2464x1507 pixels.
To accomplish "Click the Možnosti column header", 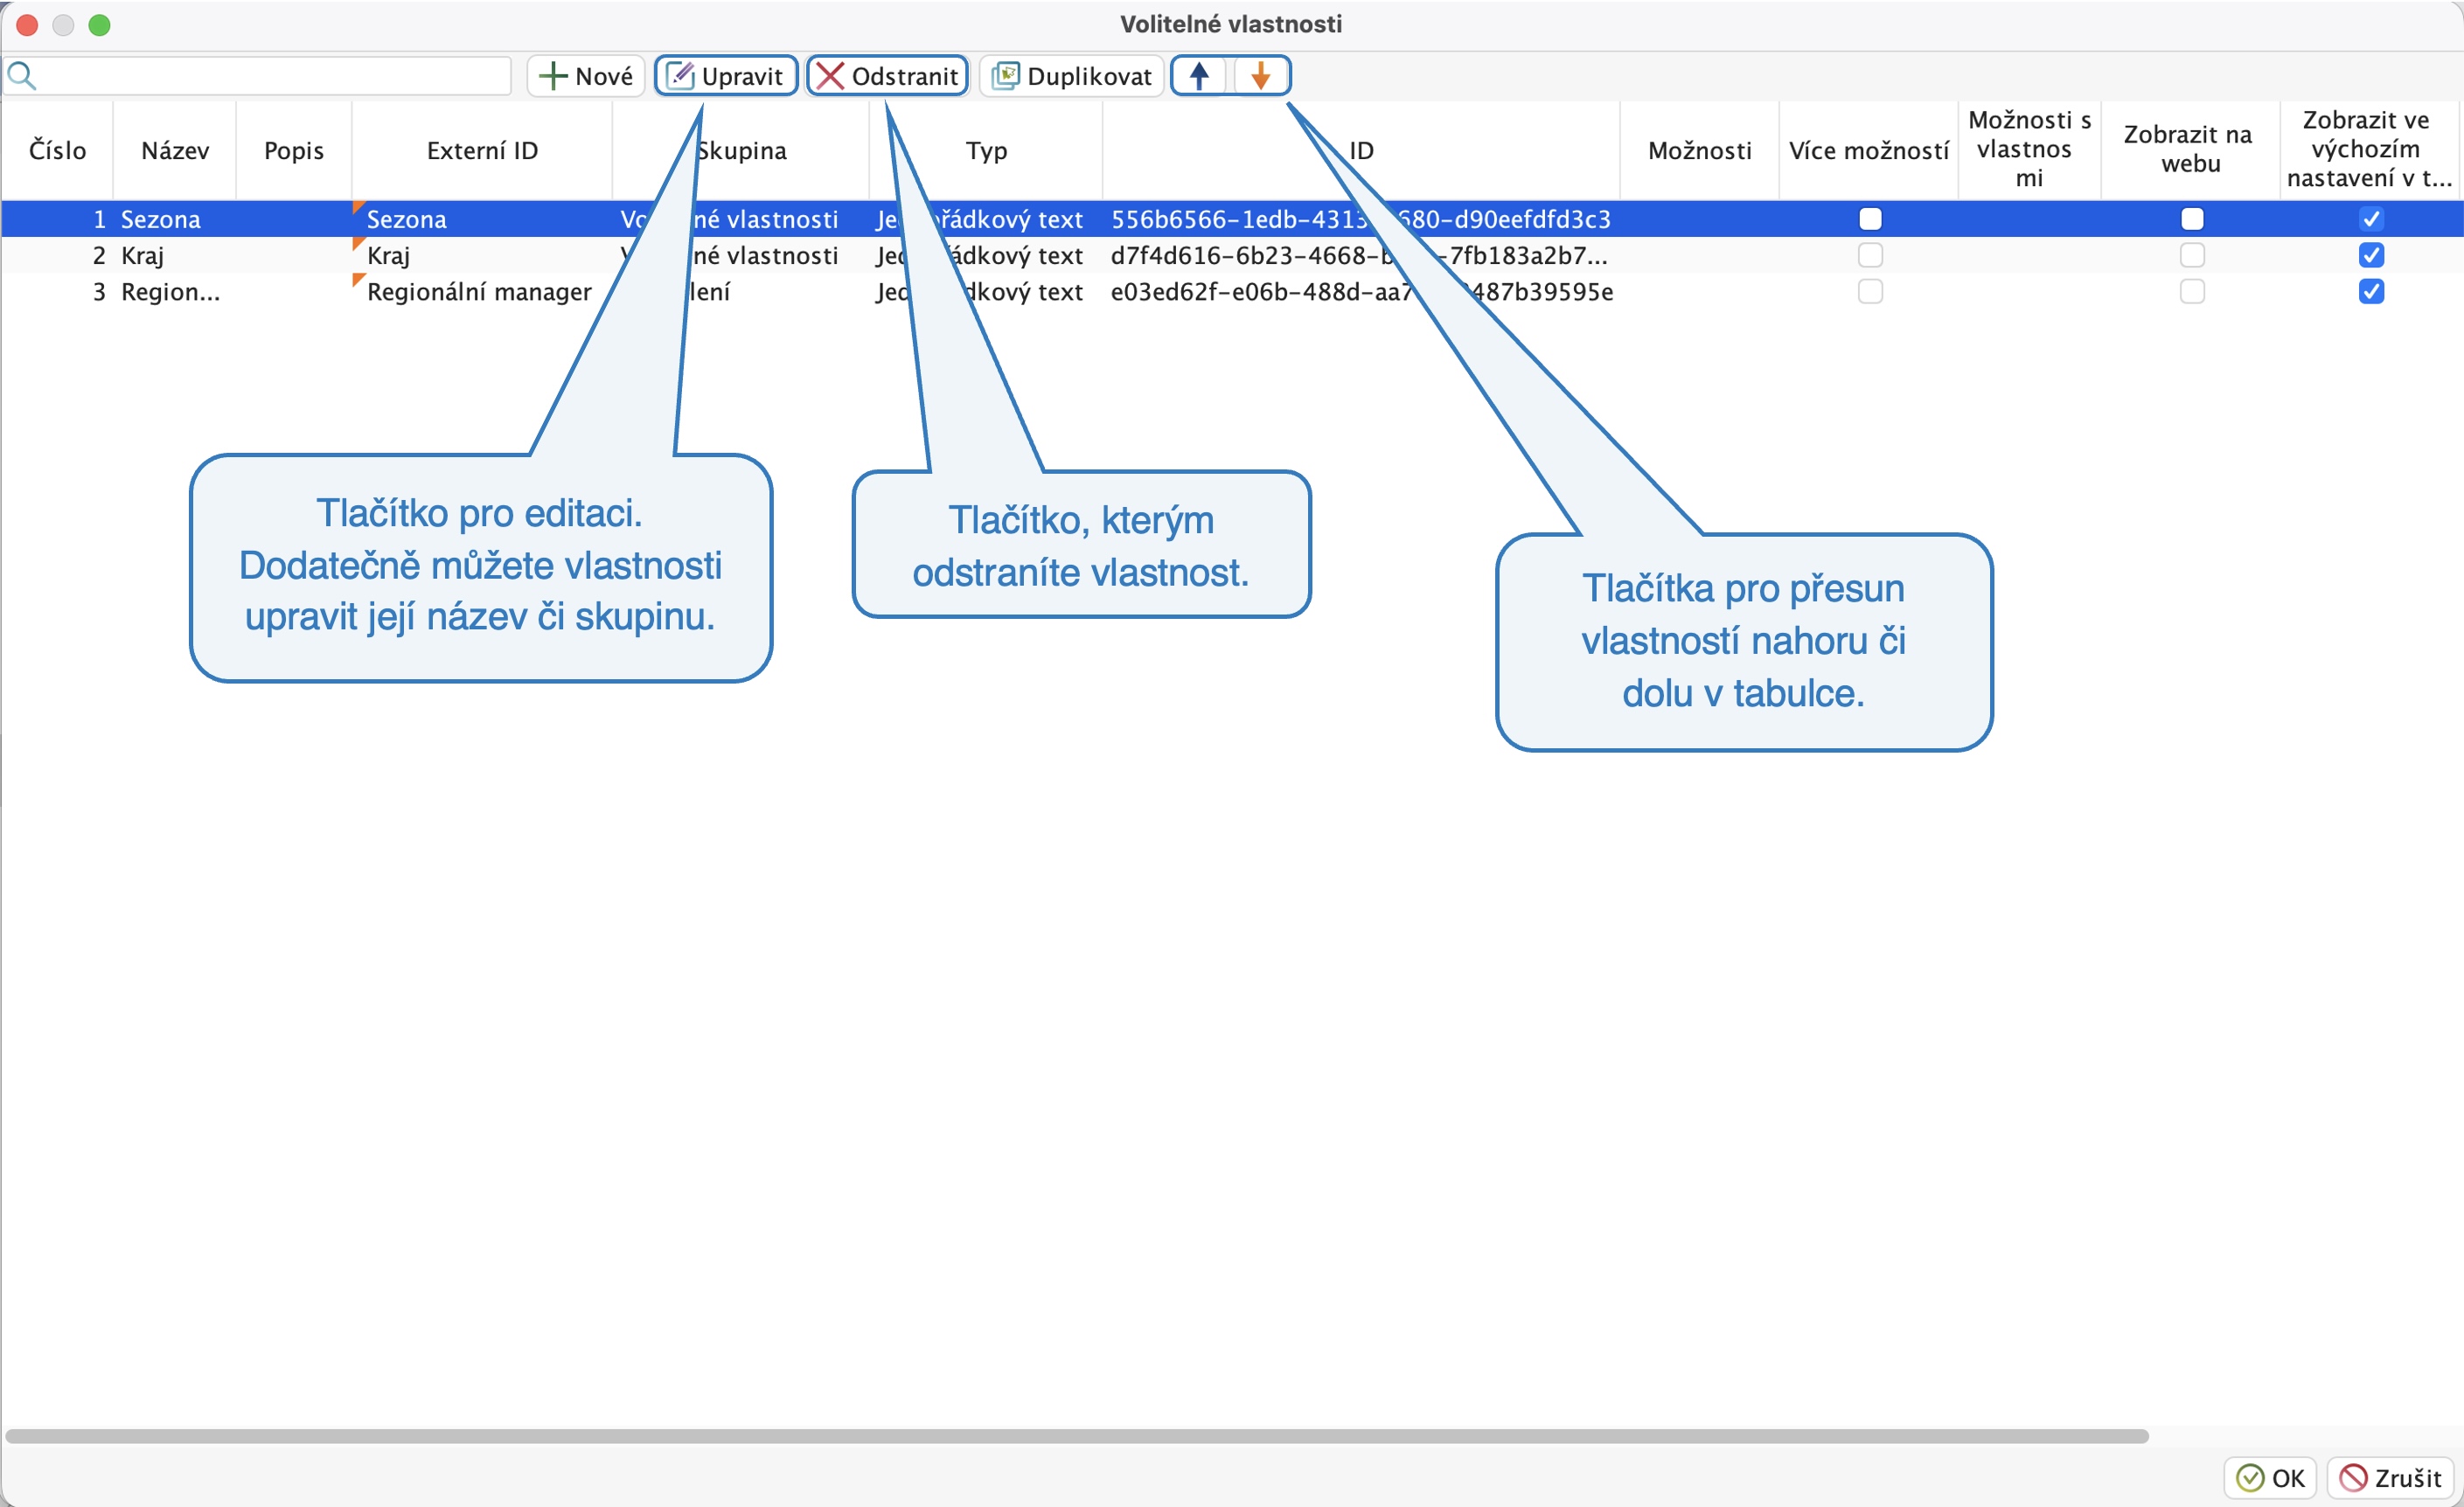I will coord(1700,150).
